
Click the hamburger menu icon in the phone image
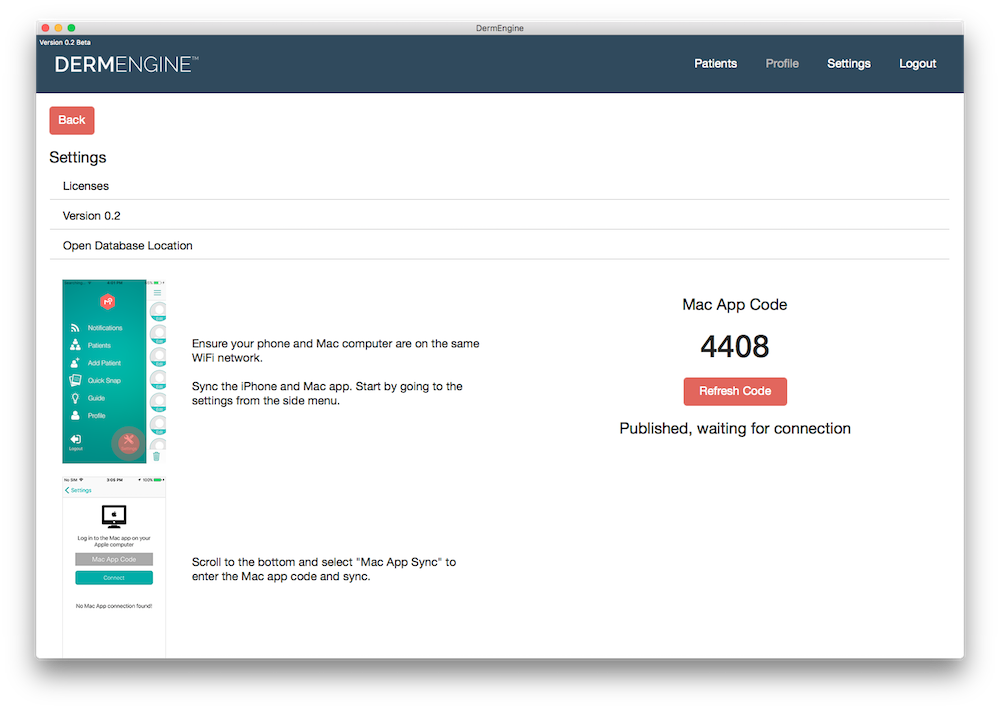[157, 293]
